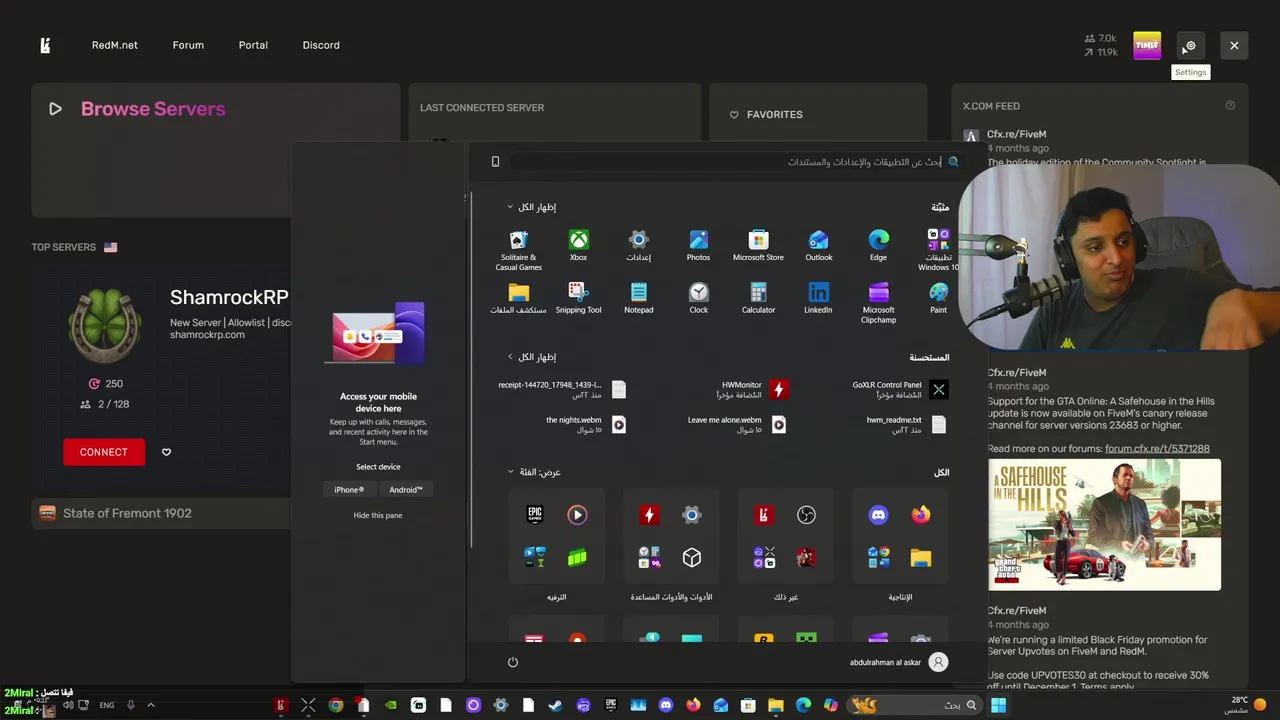Open Epic Games Launcher in entertainment group
Screen dimensions: 1280x720
click(x=535, y=515)
